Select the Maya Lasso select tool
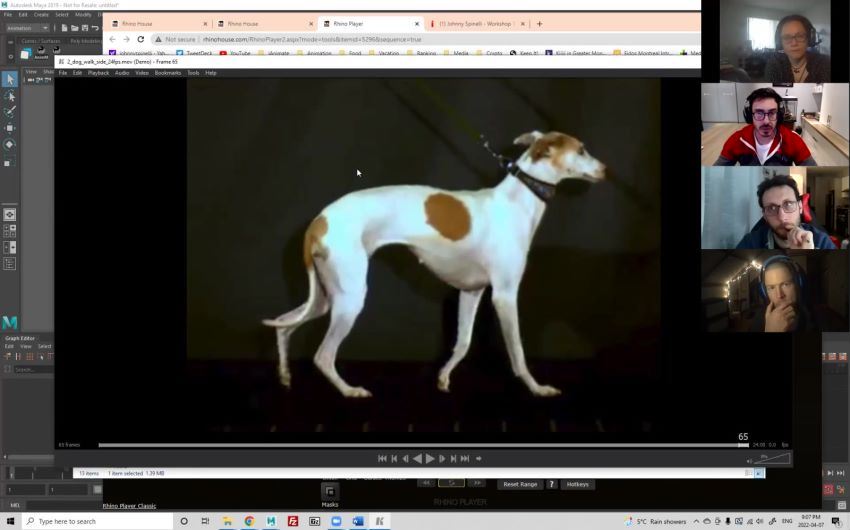Image resolution: width=850 pixels, height=530 pixels. click(x=10, y=96)
